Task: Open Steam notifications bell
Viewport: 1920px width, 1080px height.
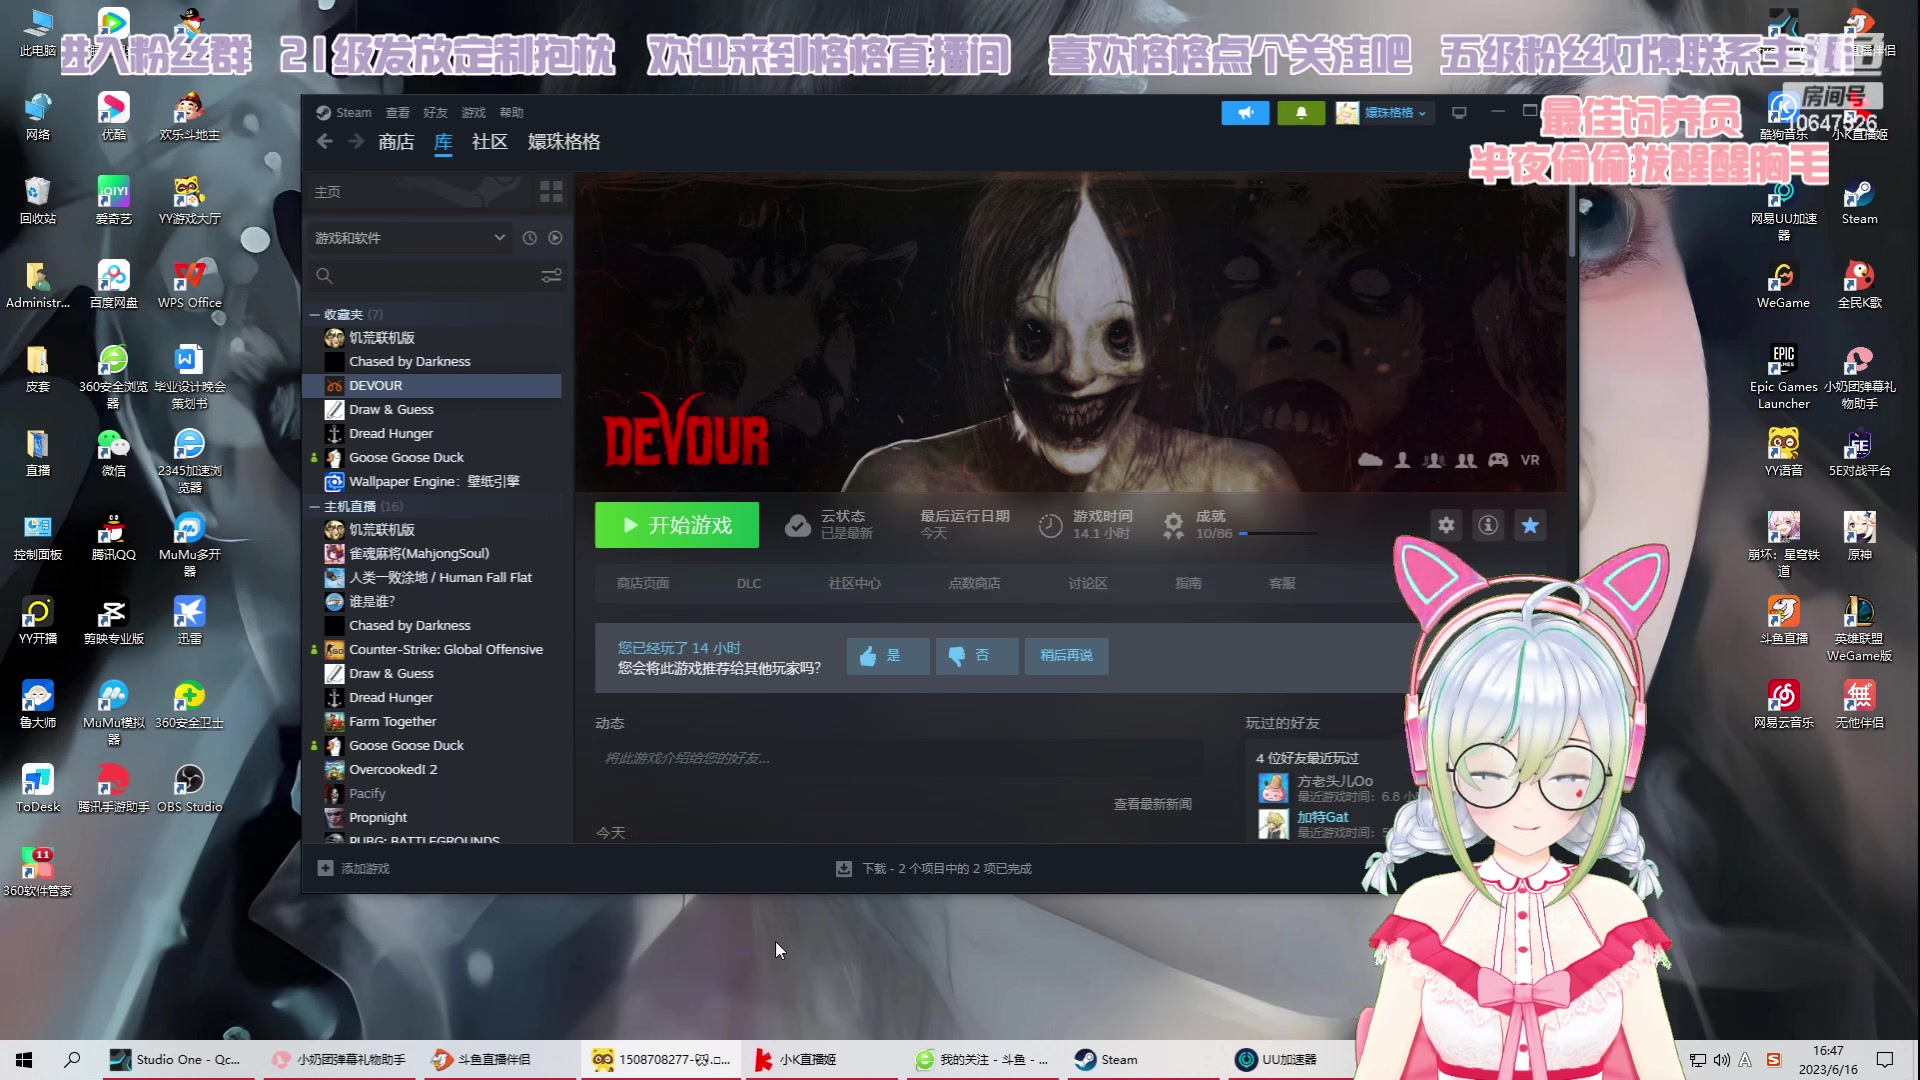Action: pyautogui.click(x=1301, y=113)
